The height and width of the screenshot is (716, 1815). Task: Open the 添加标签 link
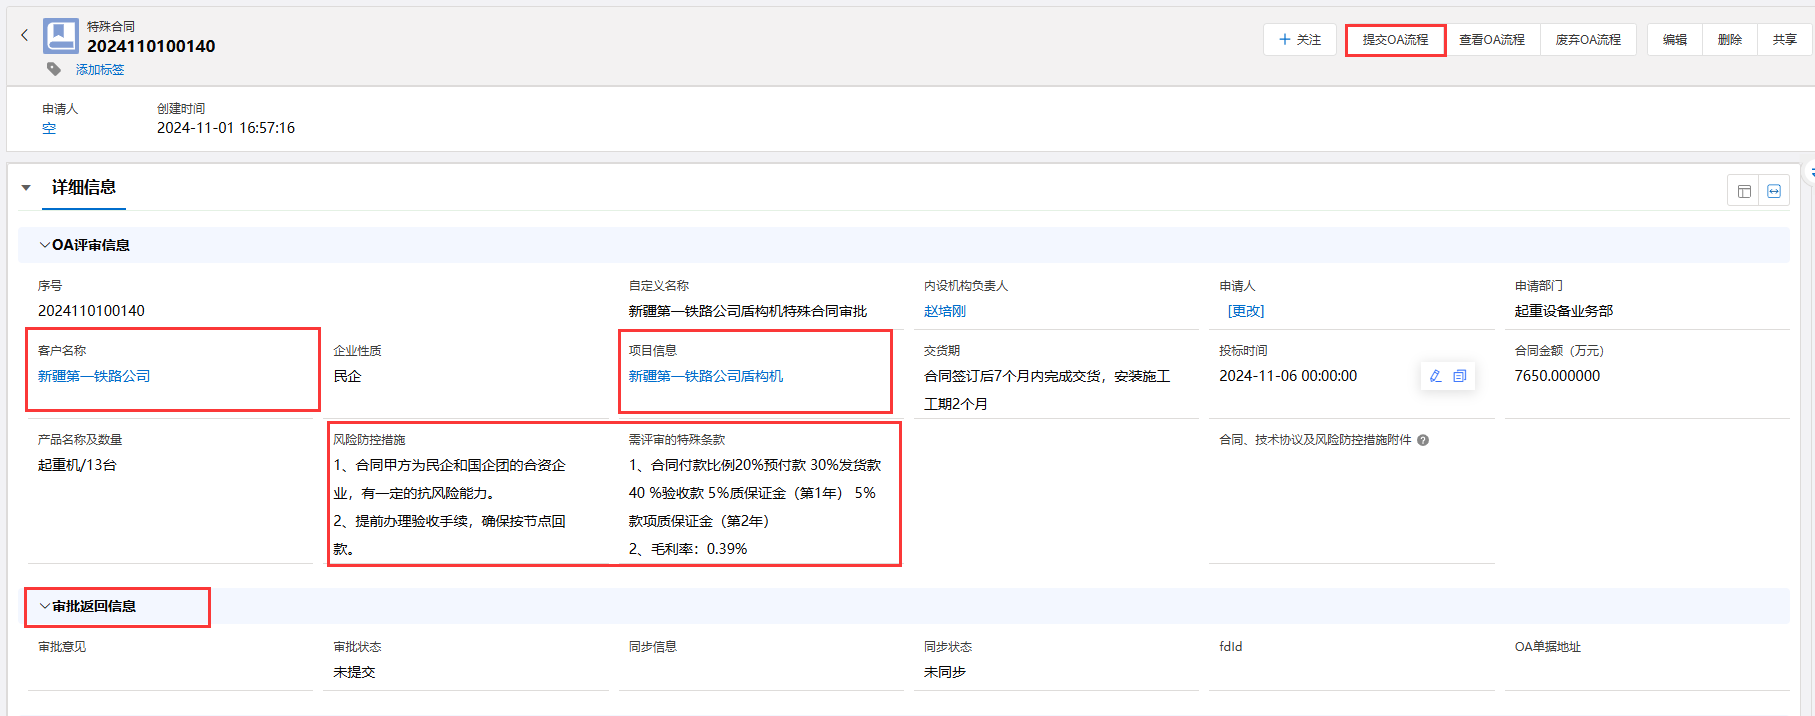click(100, 70)
